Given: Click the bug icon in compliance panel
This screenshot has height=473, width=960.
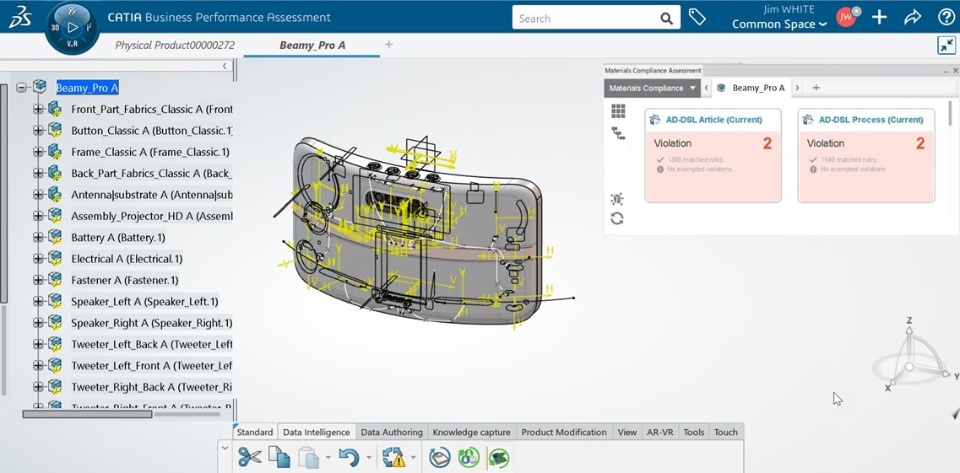Looking at the screenshot, I should [617, 199].
